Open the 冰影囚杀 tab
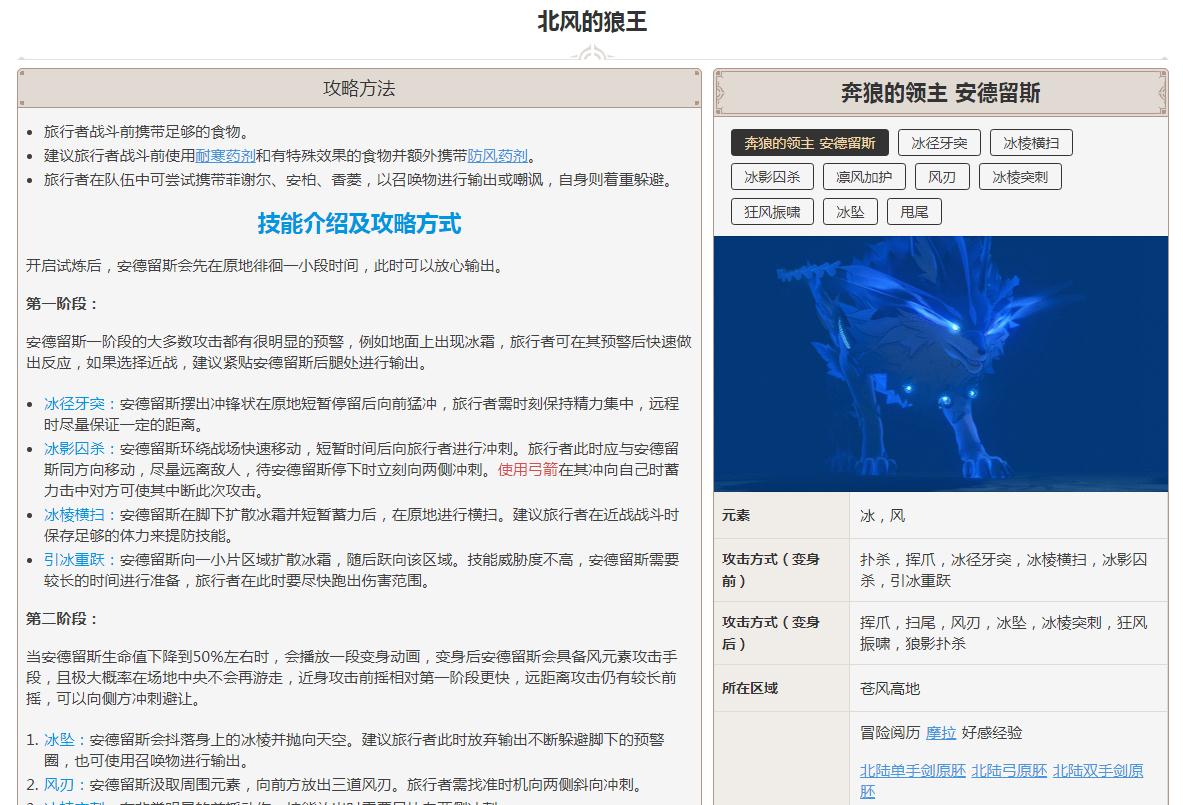 click(x=772, y=177)
